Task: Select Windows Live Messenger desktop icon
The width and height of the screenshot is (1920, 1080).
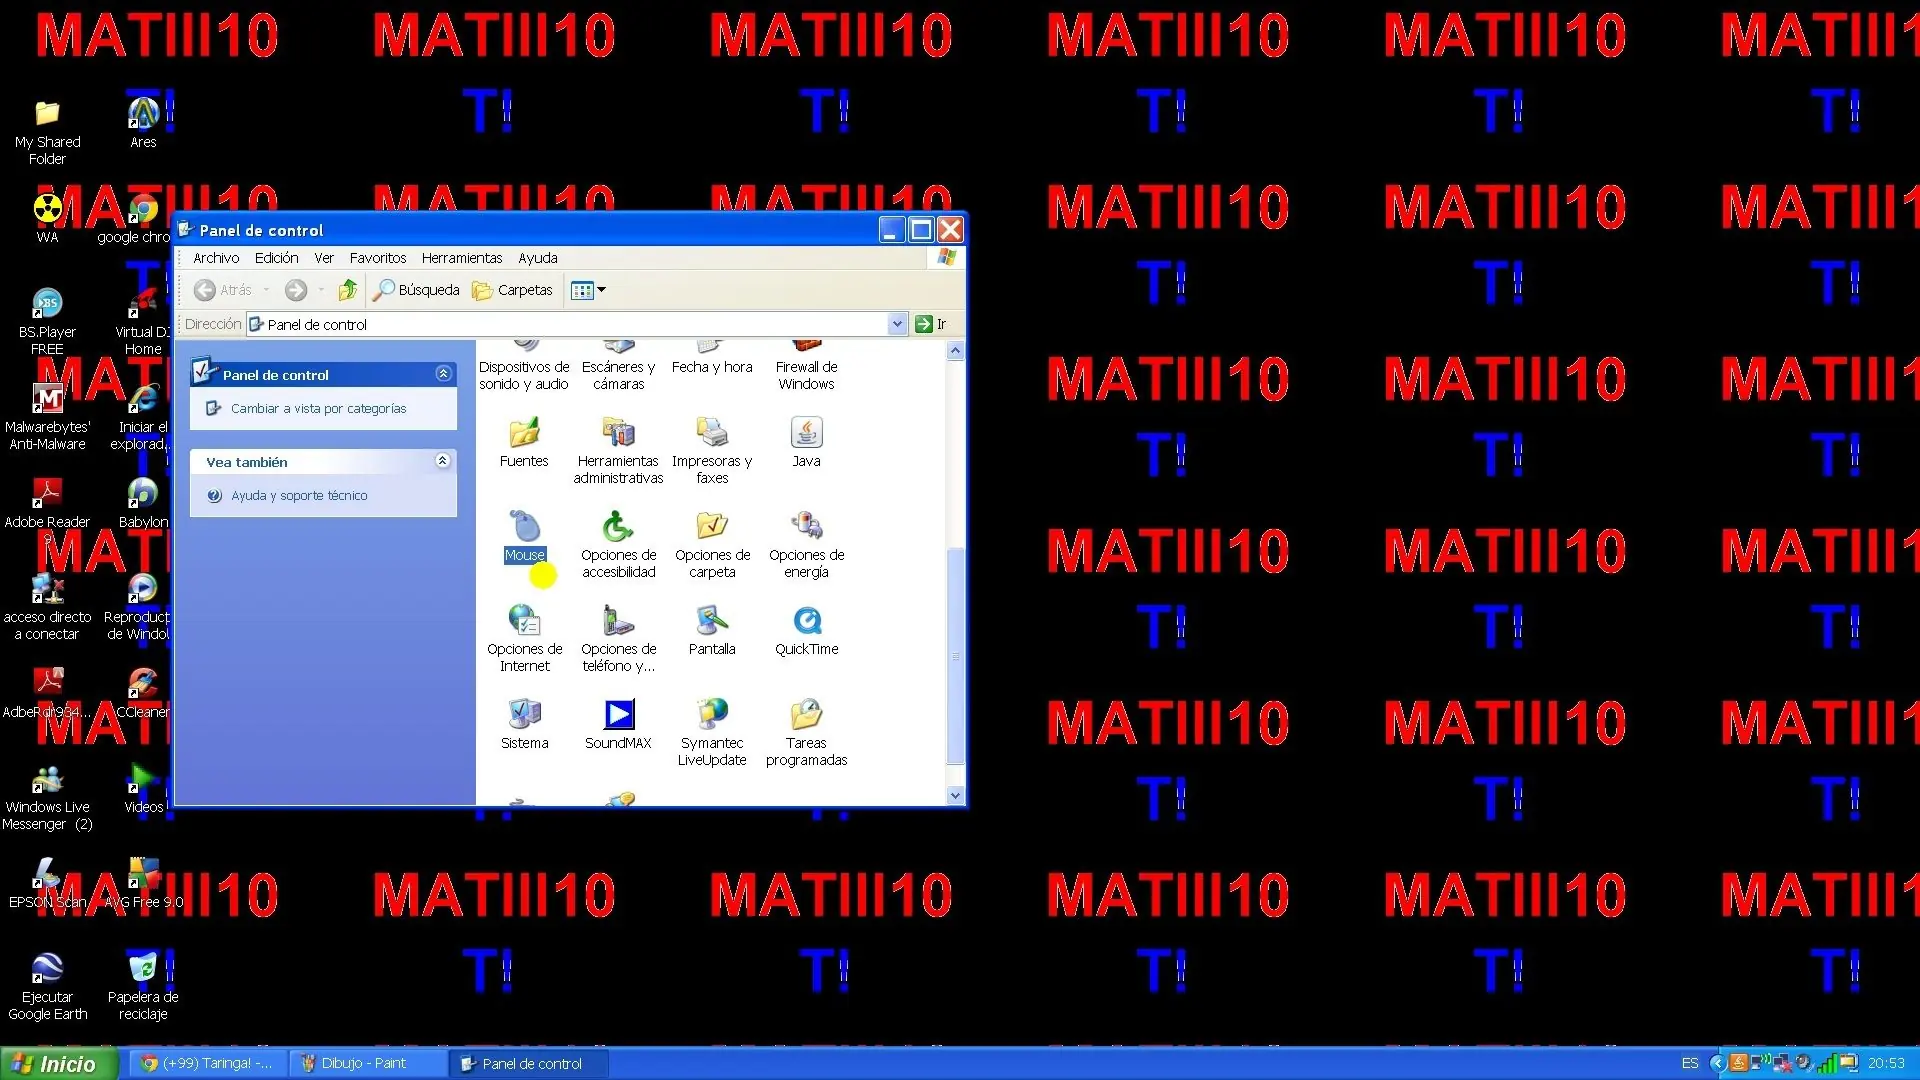Action: 47,798
